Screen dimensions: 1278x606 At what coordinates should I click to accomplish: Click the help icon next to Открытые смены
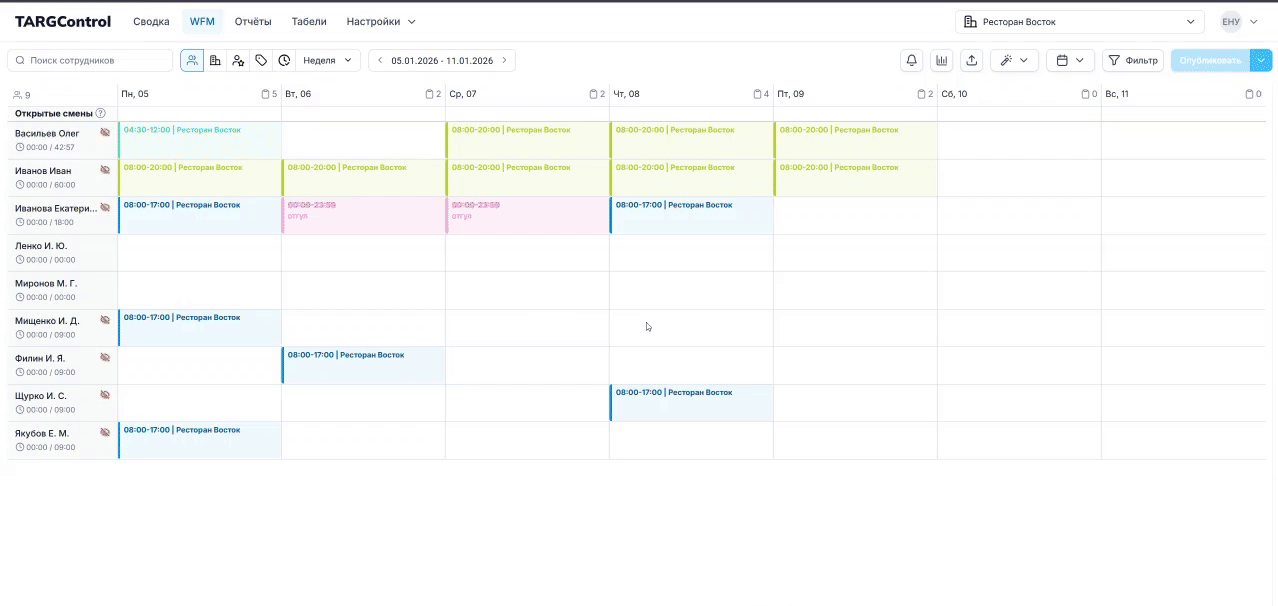[100, 114]
